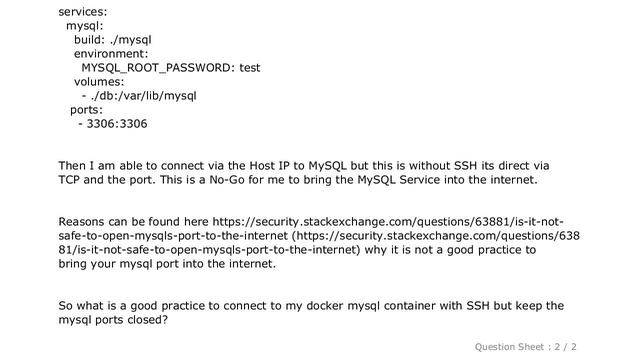Click the '3306:3306' port mapping
This screenshot has width=640, height=360.
117,124
